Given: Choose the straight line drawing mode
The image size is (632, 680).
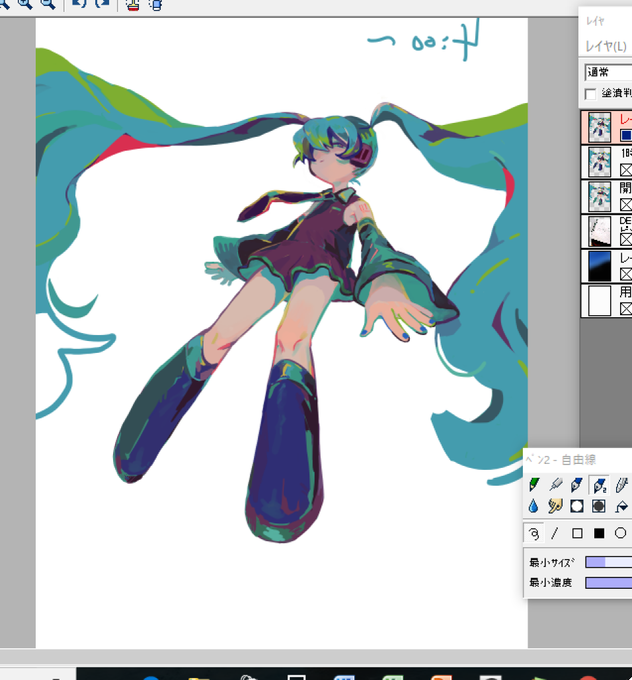Looking at the screenshot, I should (555, 533).
